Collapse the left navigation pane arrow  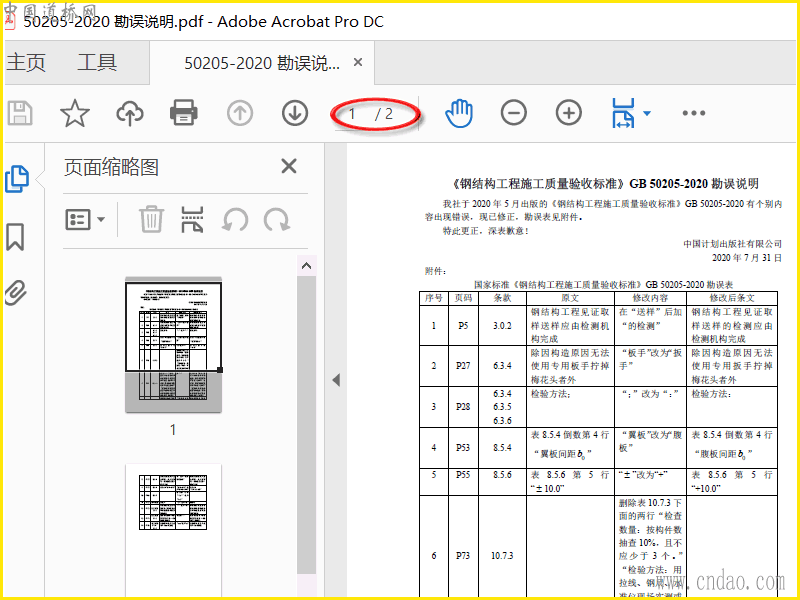pyautogui.click(x=336, y=380)
